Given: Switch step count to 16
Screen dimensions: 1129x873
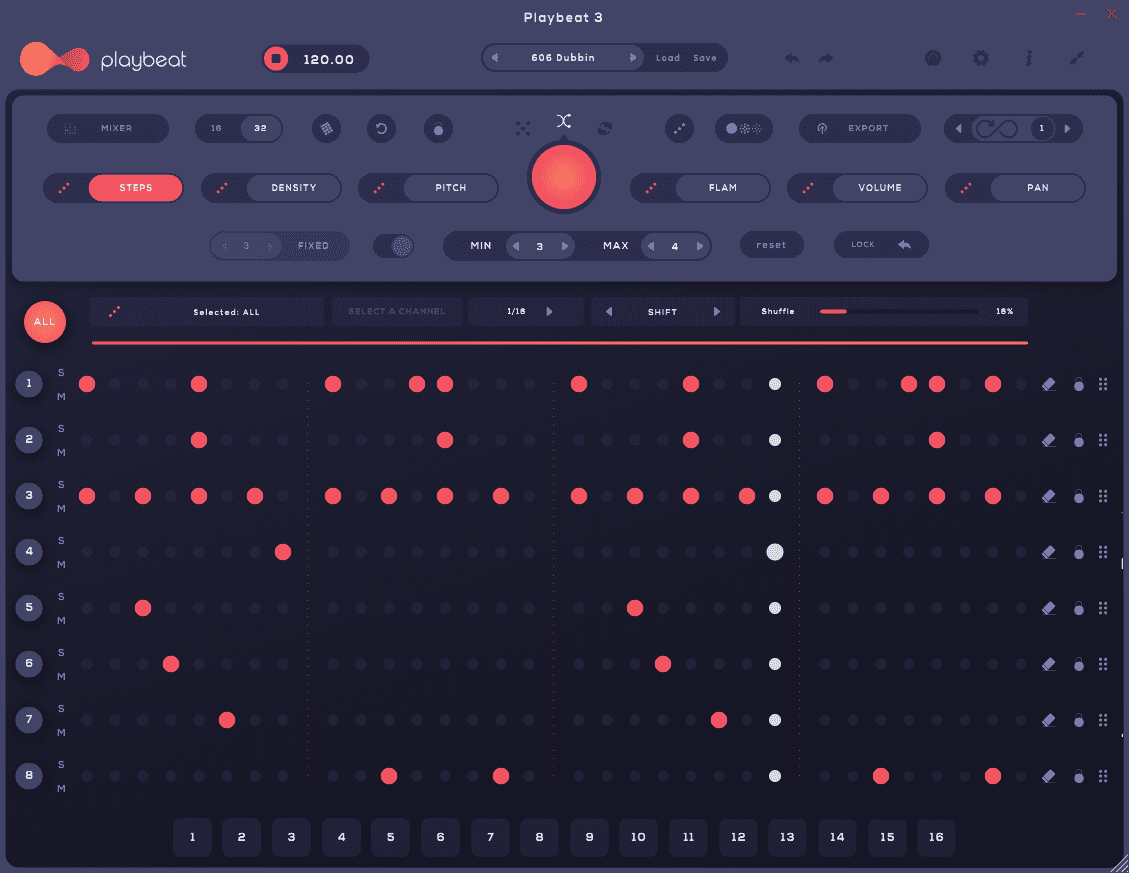Looking at the screenshot, I should 216,128.
